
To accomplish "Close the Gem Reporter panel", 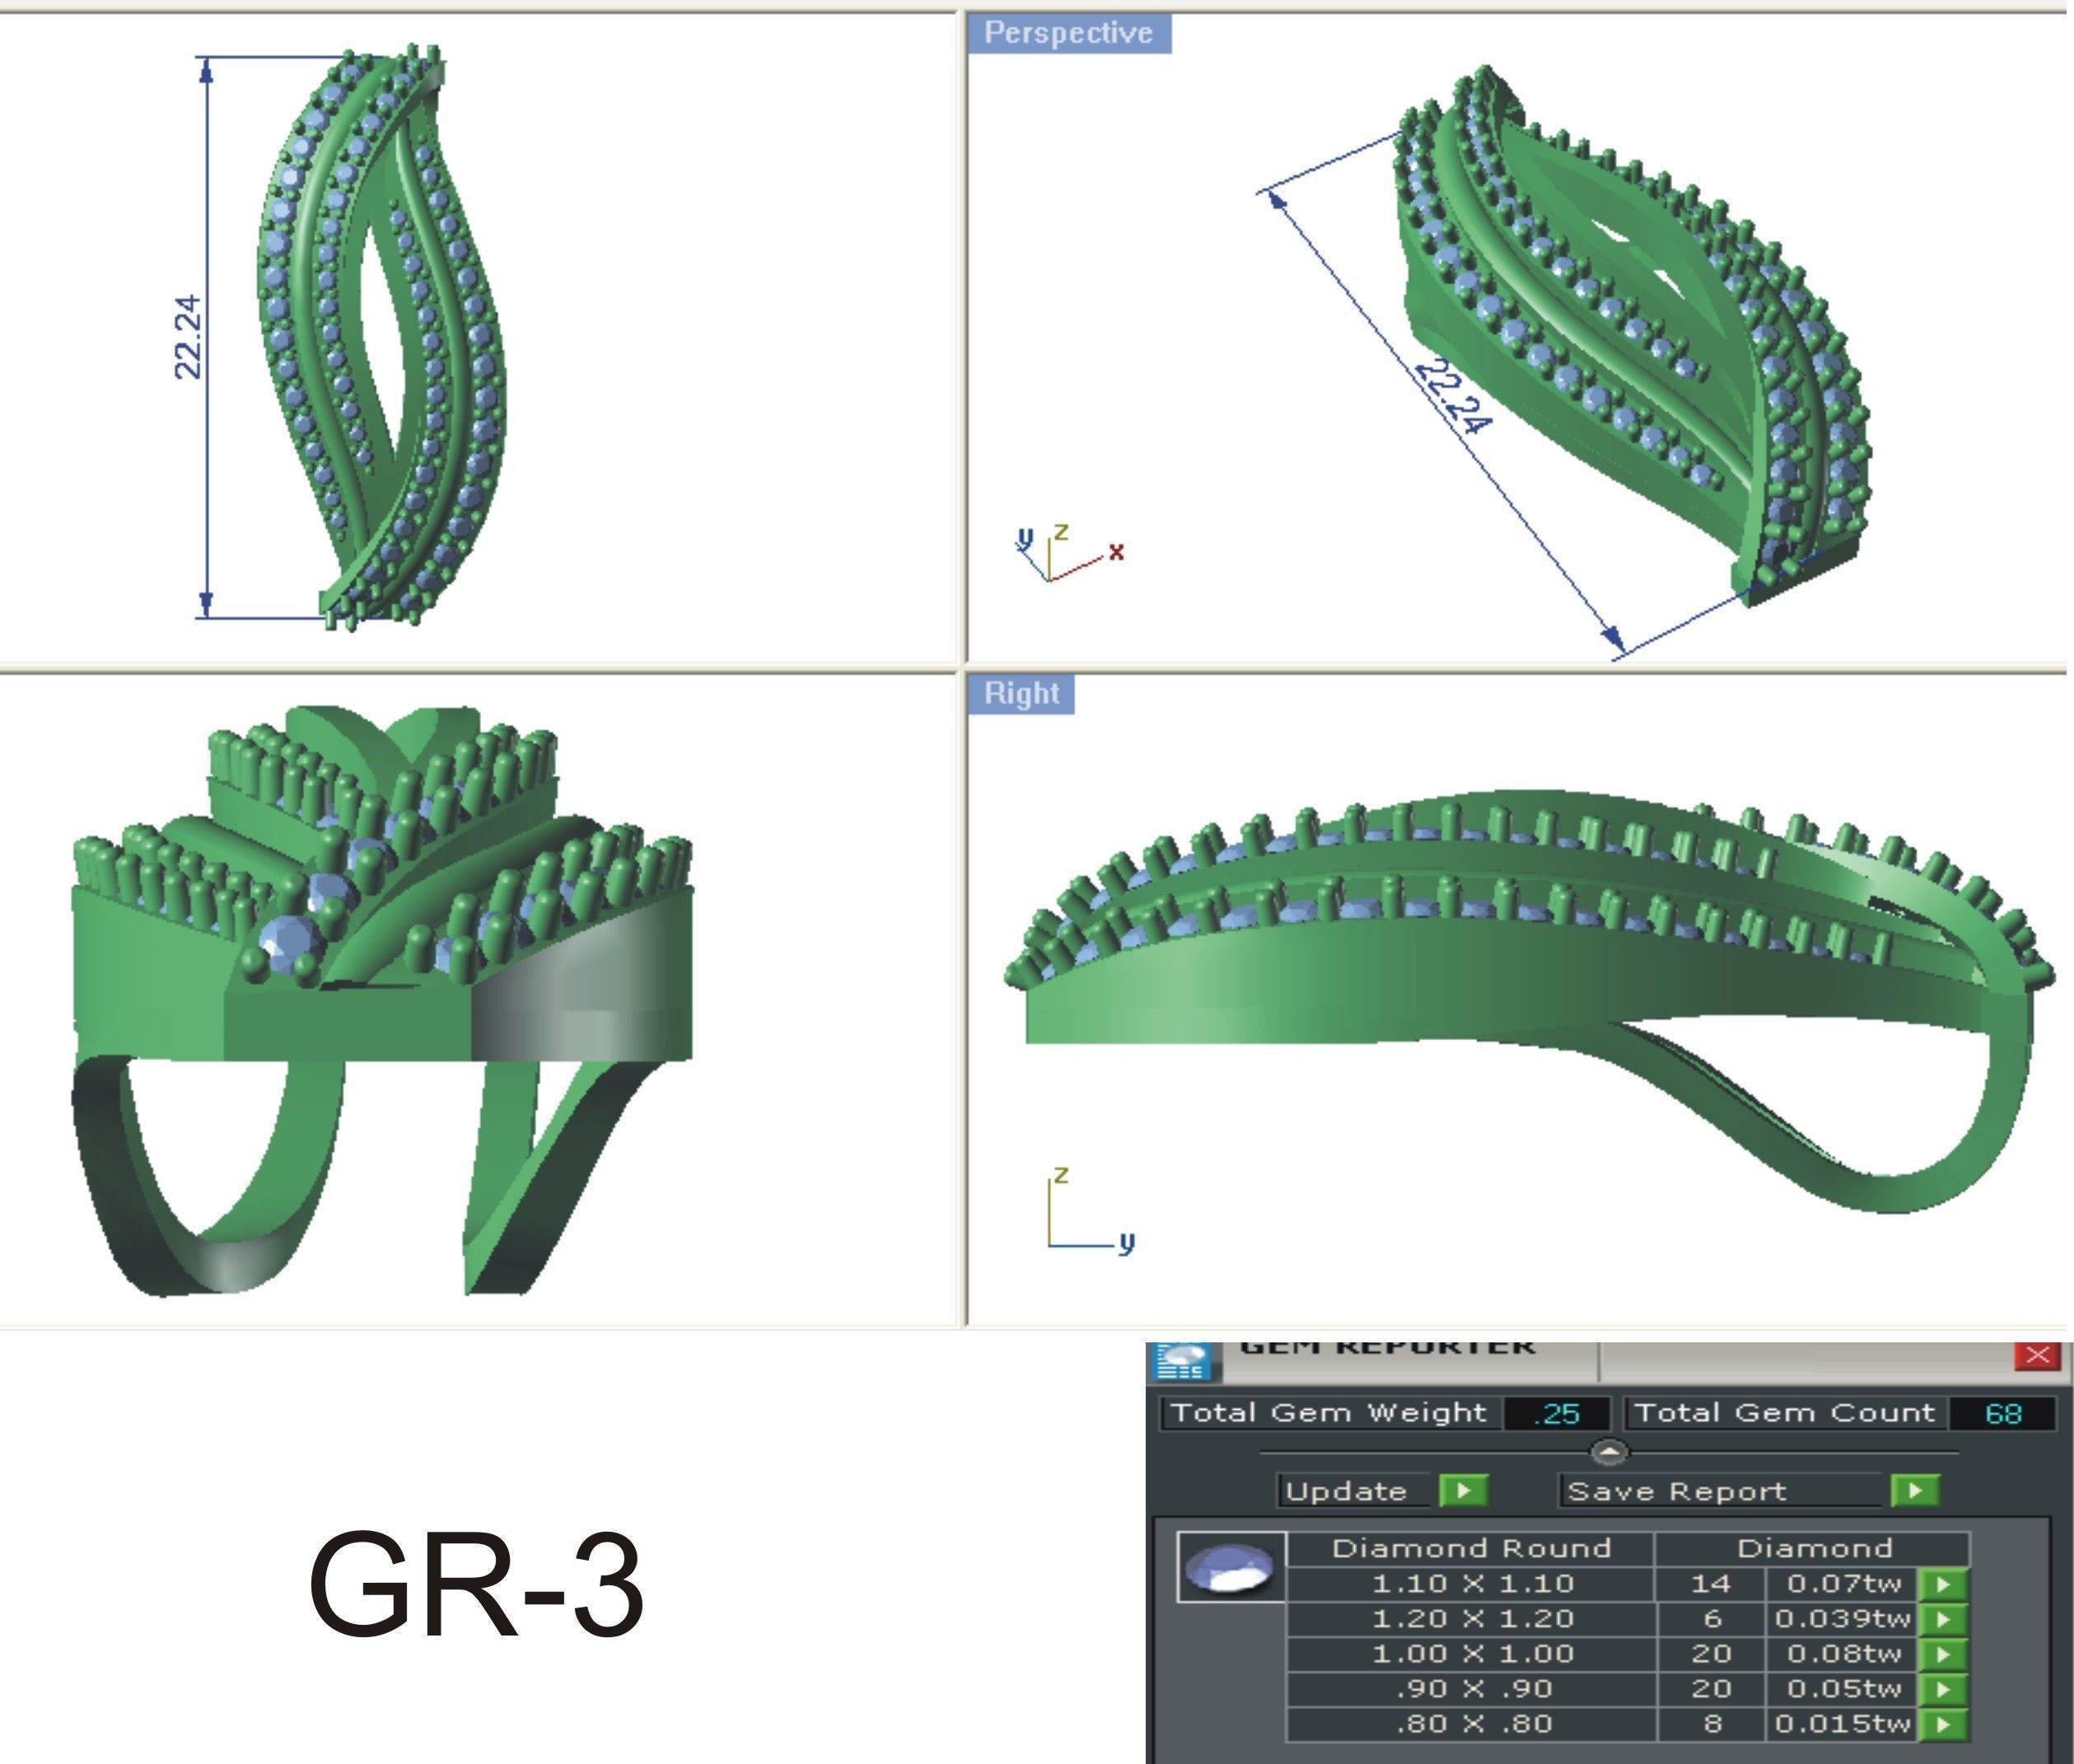I will tap(2037, 1355).
